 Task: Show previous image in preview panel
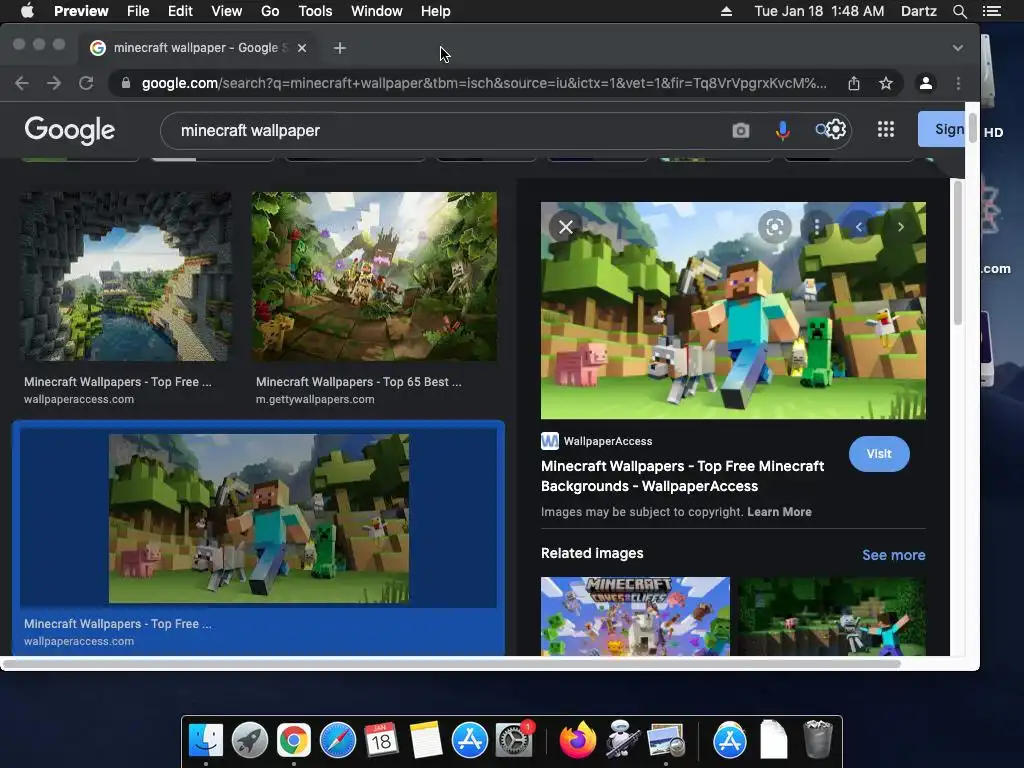pyautogui.click(x=859, y=227)
